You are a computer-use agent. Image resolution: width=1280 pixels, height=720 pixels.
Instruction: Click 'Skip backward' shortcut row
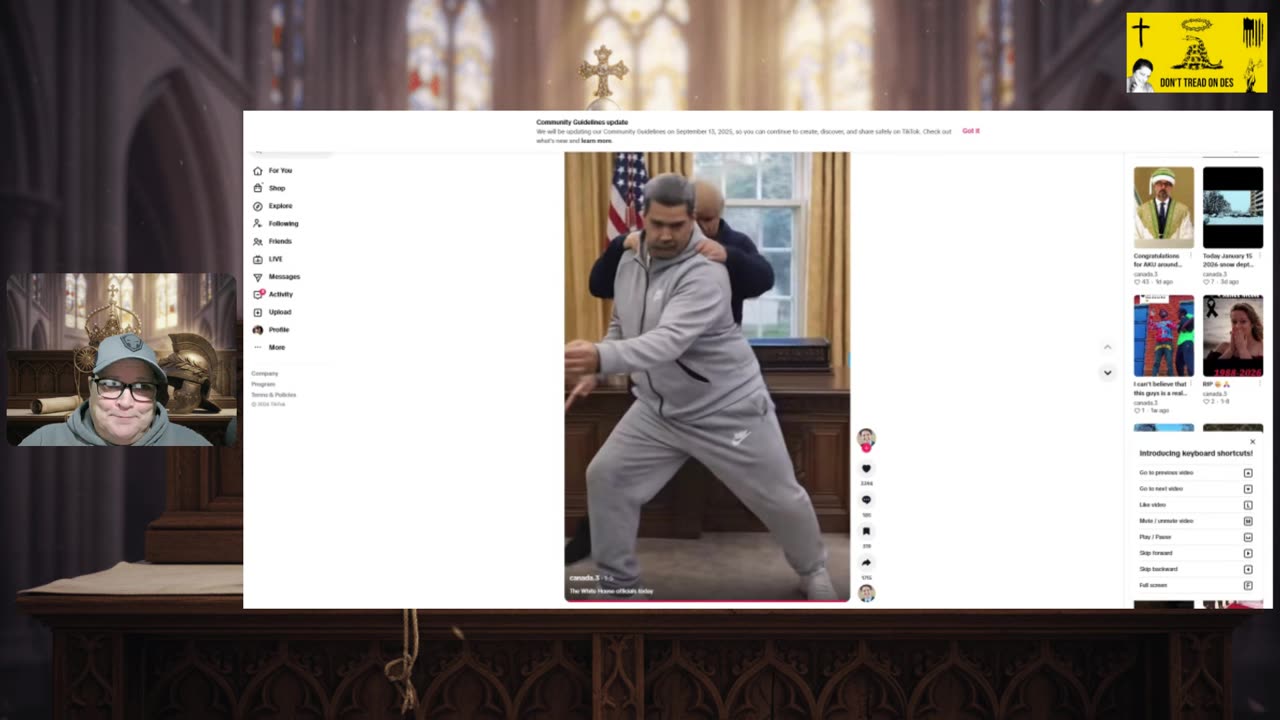1196,569
